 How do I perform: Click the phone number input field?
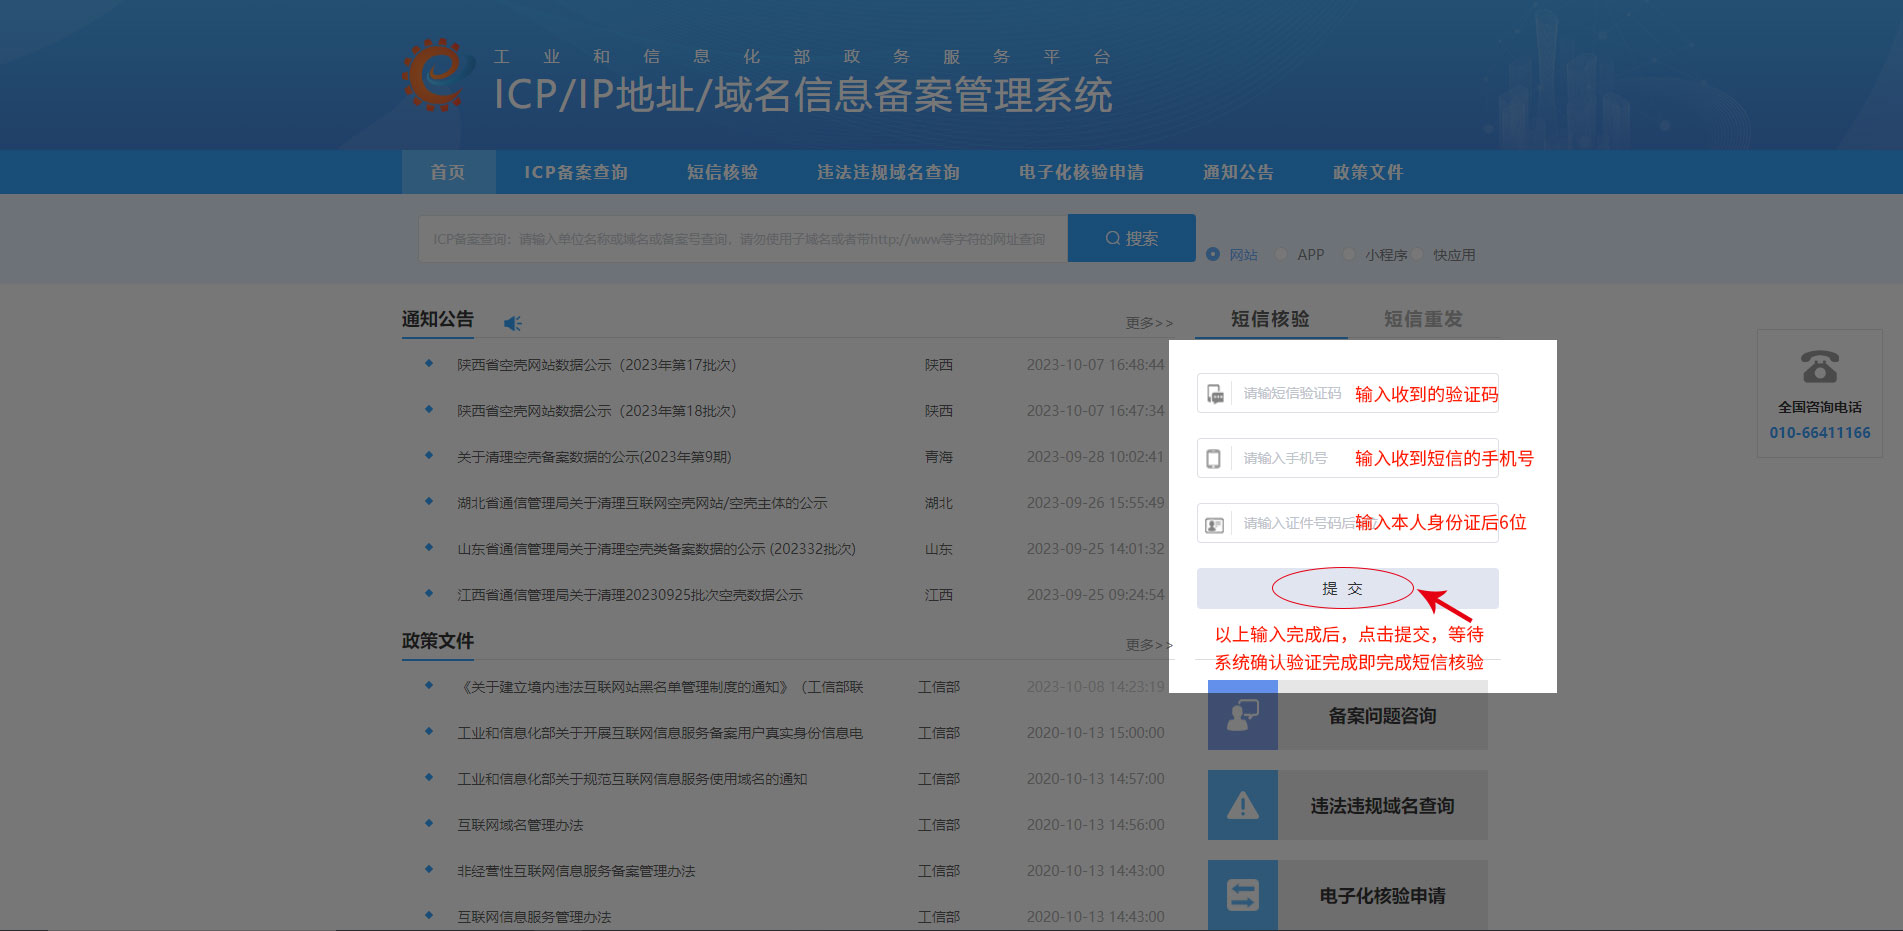[1290, 459]
